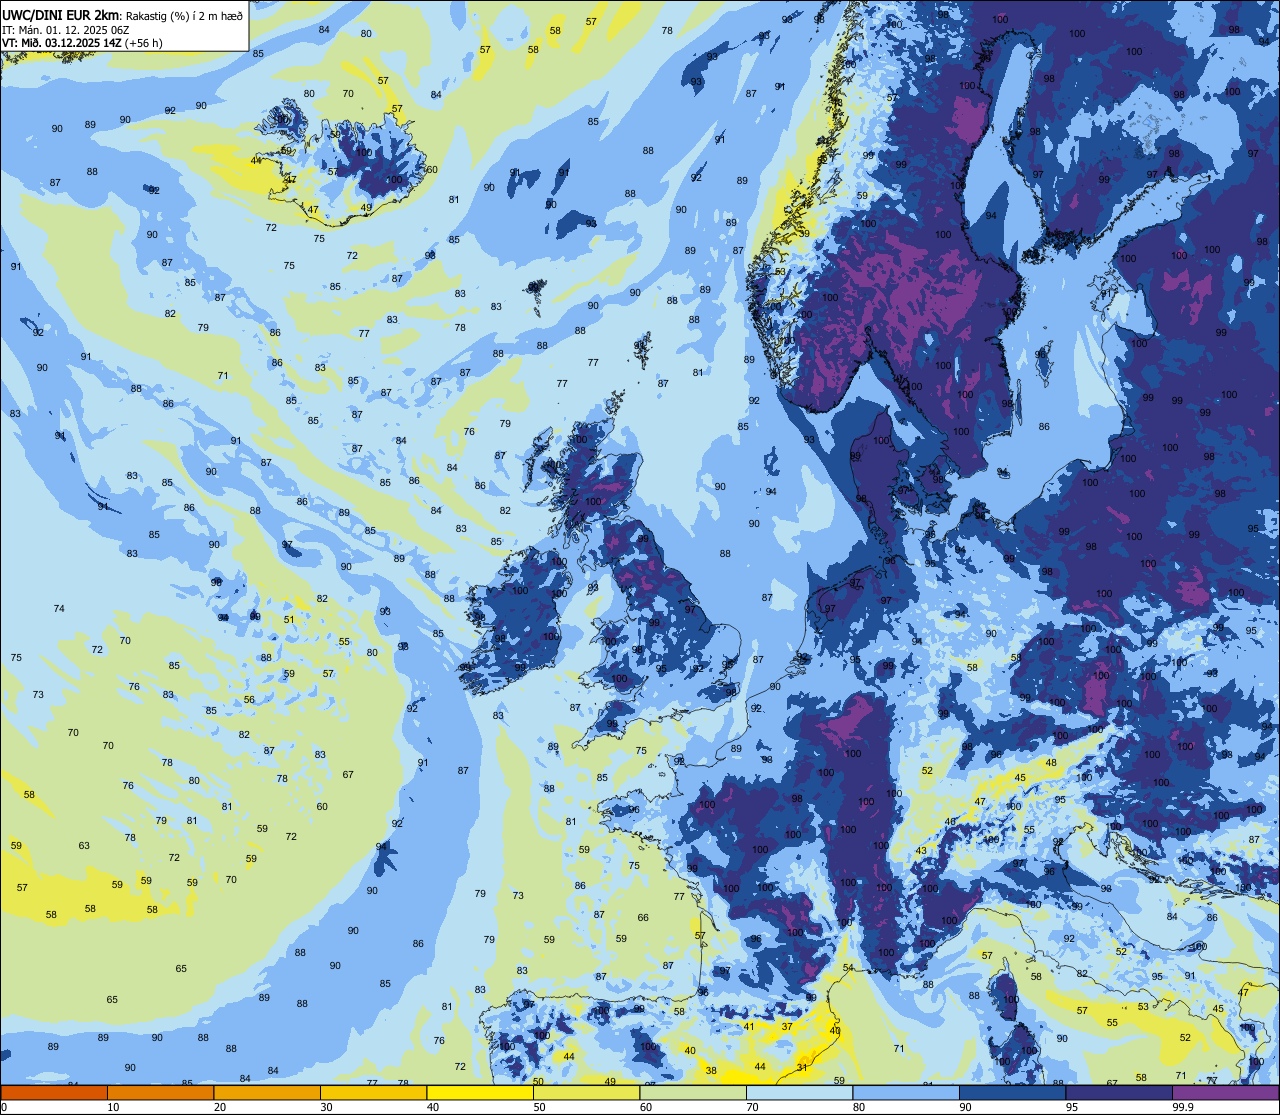The height and width of the screenshot is (1115, 1280).
Task: Click the 95–99.9 navy legend swatch
Action: [1119, 1092]
